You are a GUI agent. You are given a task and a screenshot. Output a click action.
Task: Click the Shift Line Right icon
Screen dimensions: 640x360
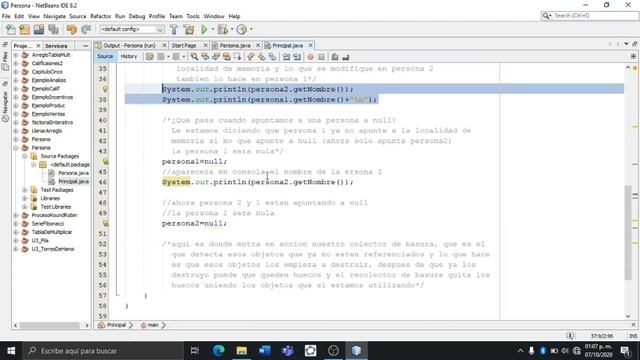click(x=297, y=57)
